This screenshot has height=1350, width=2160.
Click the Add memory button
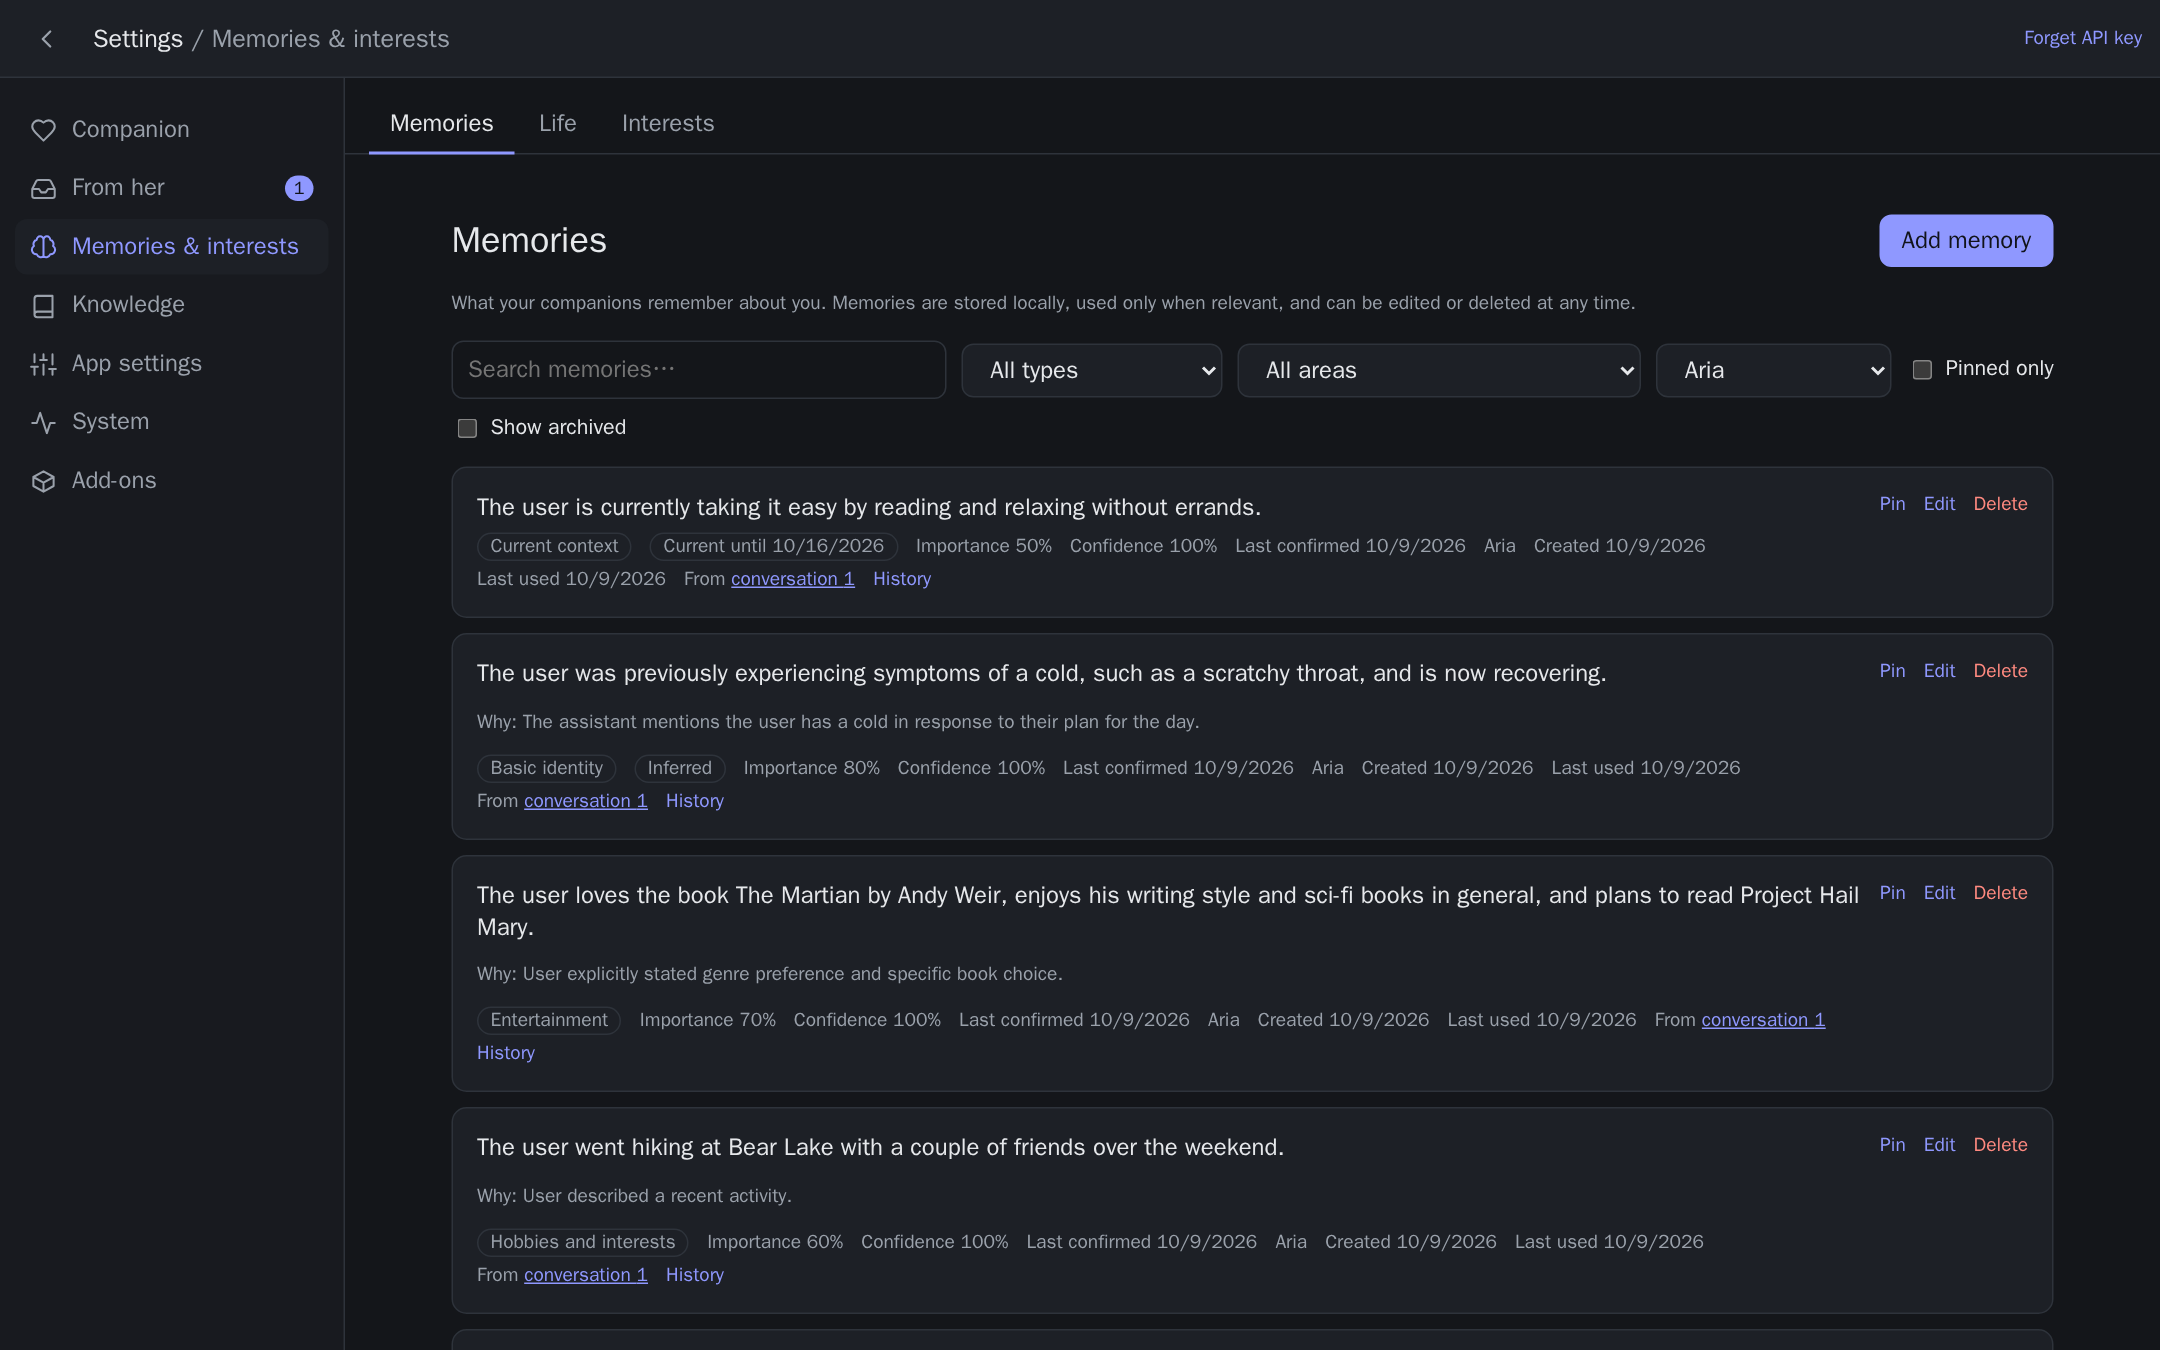1966,241
